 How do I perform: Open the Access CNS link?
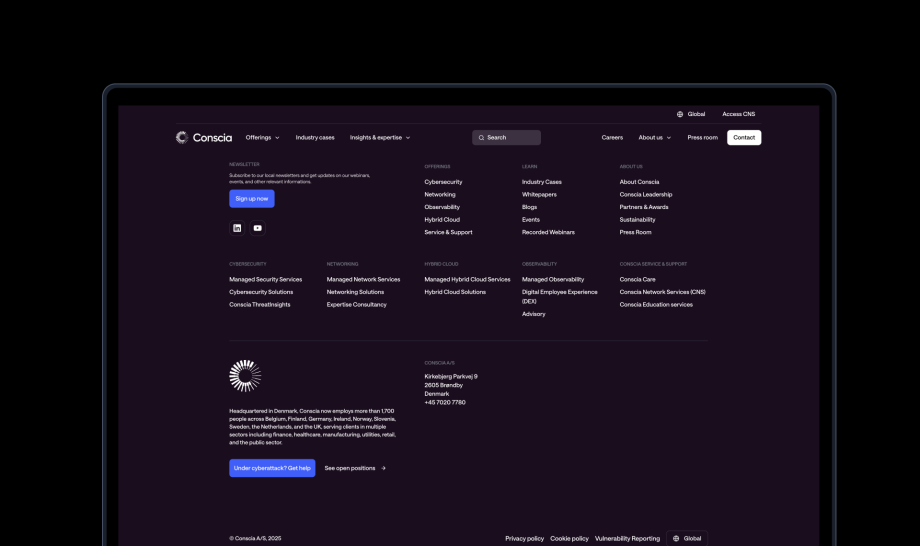click(738, 114)
